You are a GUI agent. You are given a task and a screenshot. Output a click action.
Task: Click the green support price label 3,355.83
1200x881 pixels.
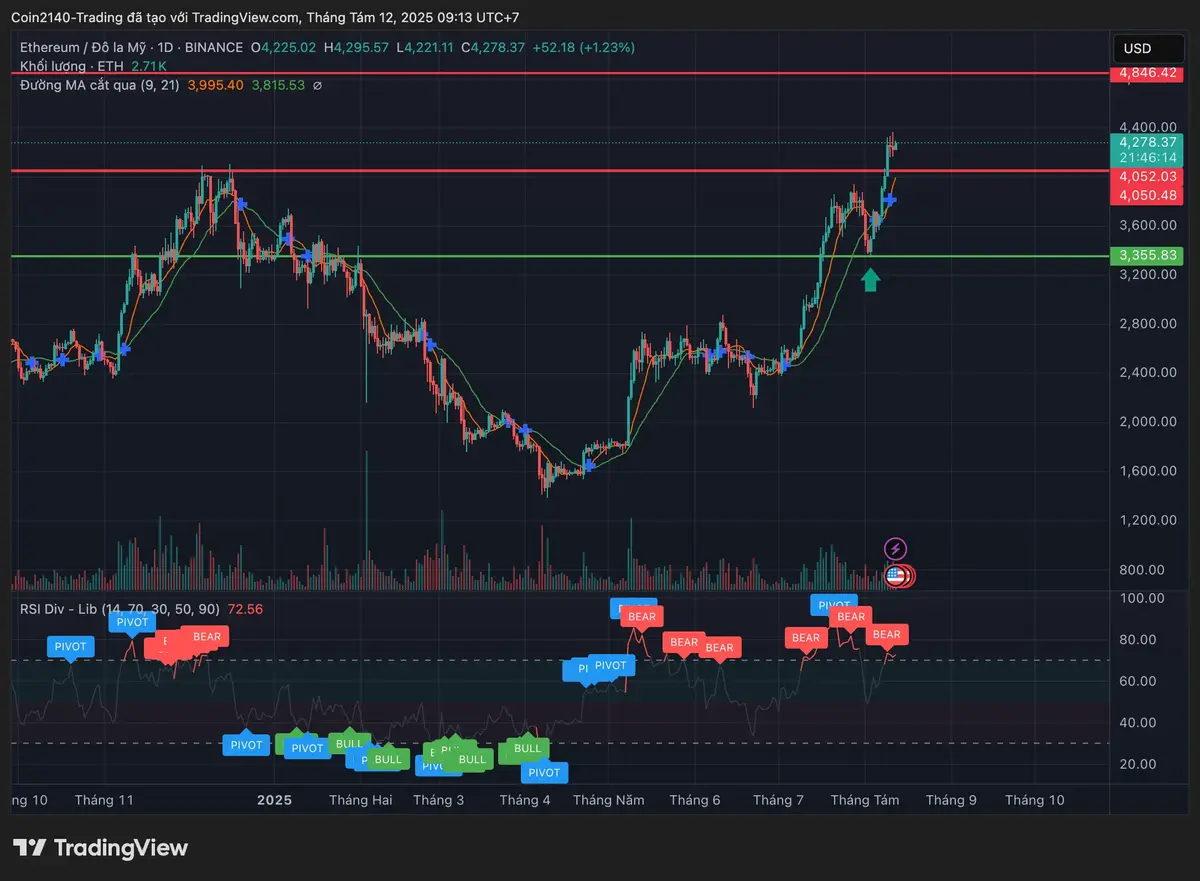pos(1146,255)
